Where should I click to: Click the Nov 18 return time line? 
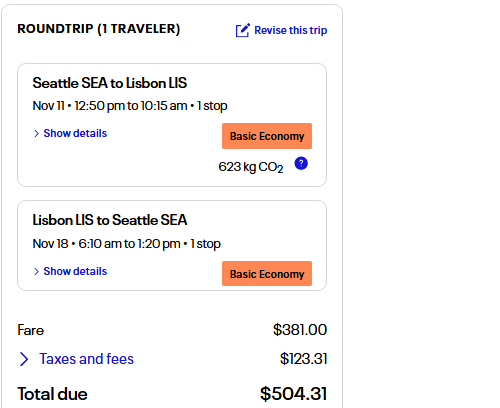(127, 244)
